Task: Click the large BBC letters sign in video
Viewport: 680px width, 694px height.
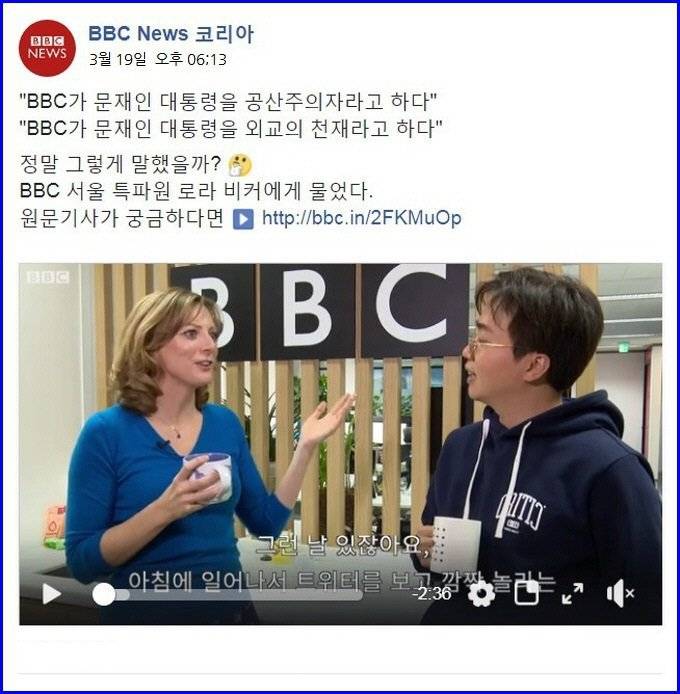Action: pos(320,309)
